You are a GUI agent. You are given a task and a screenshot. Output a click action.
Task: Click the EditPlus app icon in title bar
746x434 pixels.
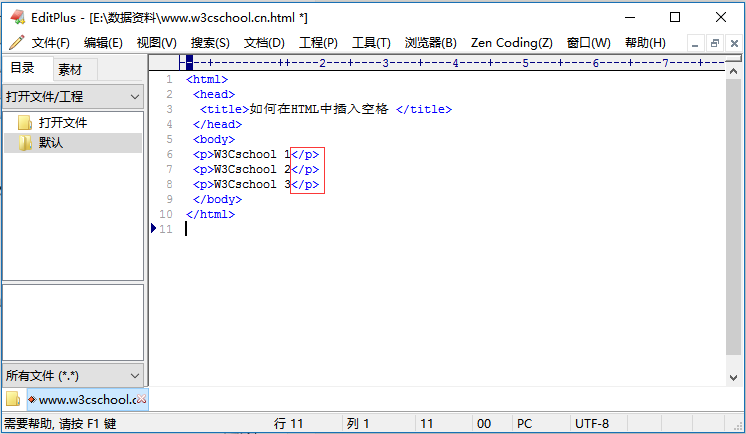(16, 17)
